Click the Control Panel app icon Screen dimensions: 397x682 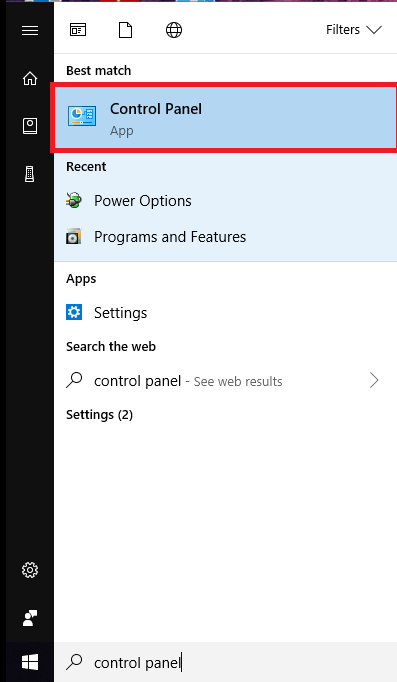tap(82, 116)
